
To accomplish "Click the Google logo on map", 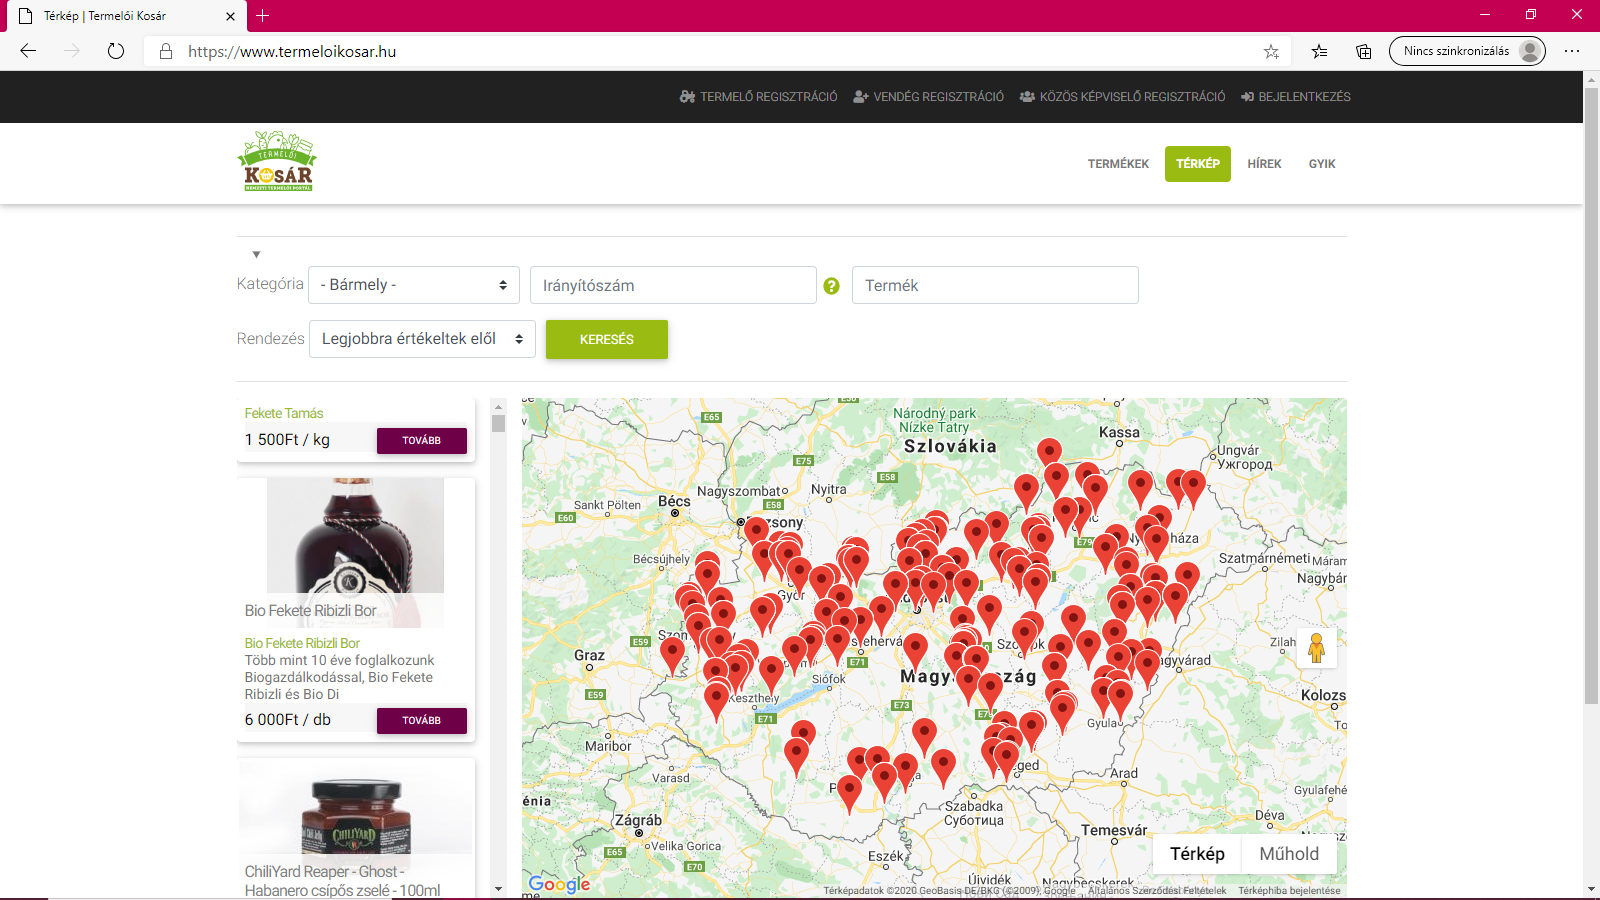I will (x=559, y=884).
